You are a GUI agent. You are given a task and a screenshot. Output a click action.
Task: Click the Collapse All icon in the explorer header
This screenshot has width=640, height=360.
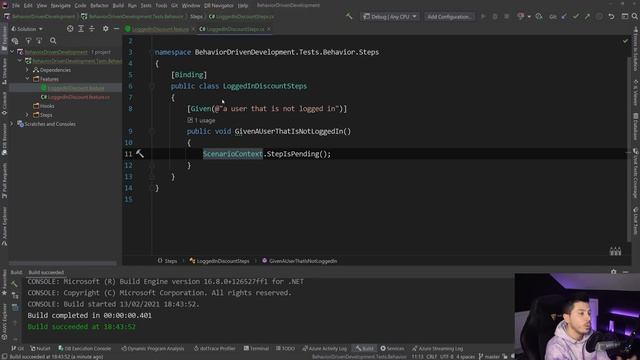tap(92, 29)
